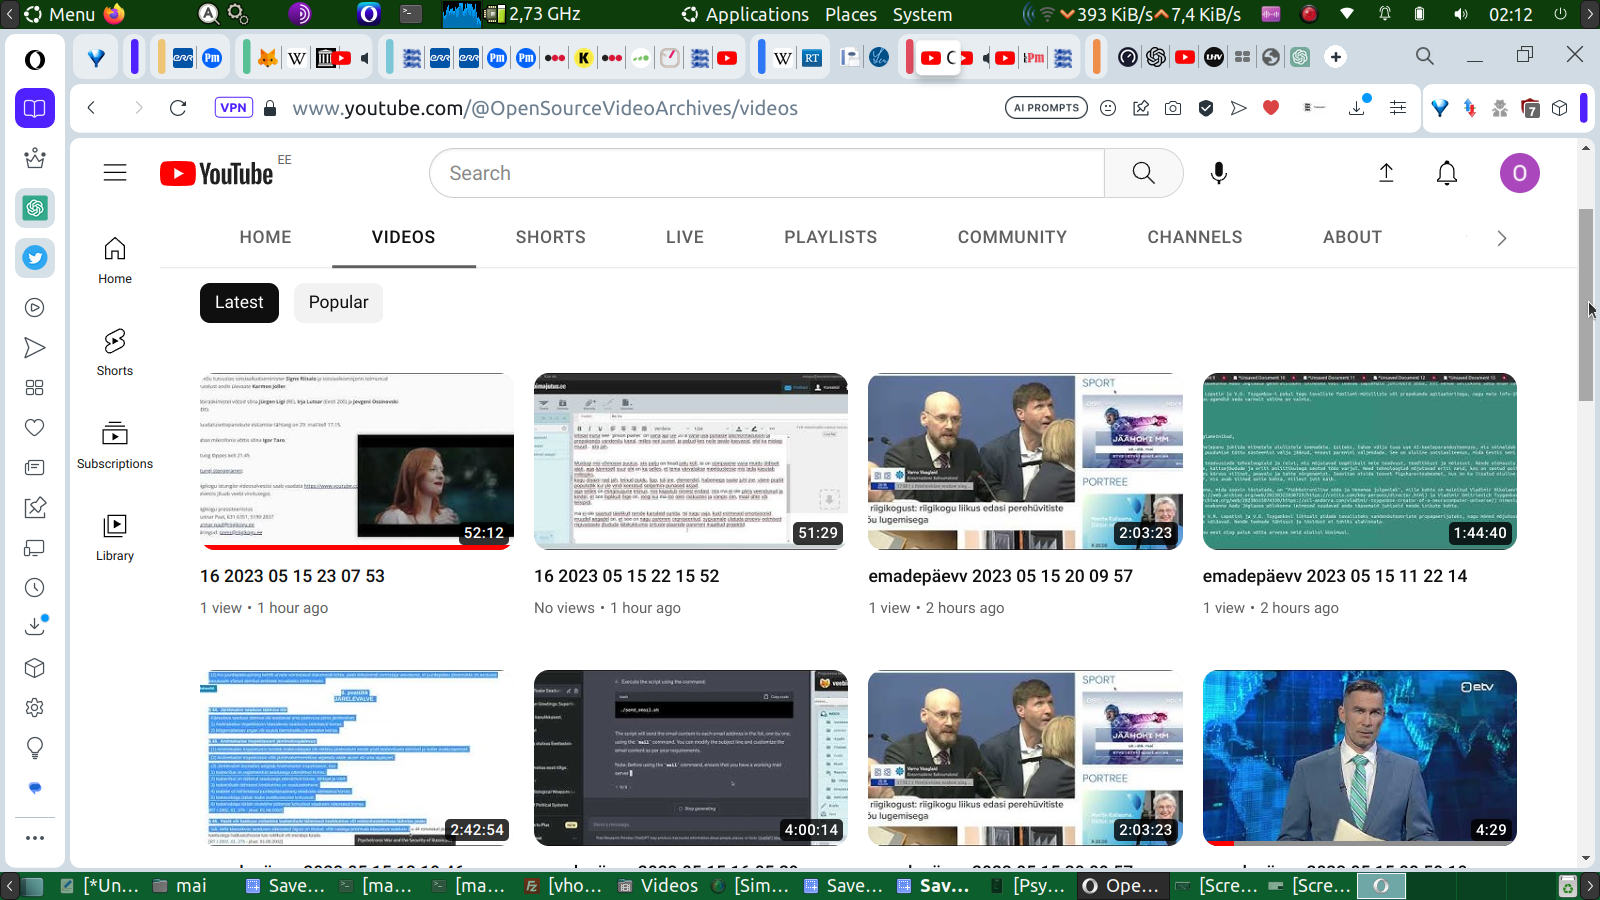Viewport: 1600px width, 900px height.
Task: Open video titled 16 2023 05 15 23 07 53
Action: coord(292,576)
